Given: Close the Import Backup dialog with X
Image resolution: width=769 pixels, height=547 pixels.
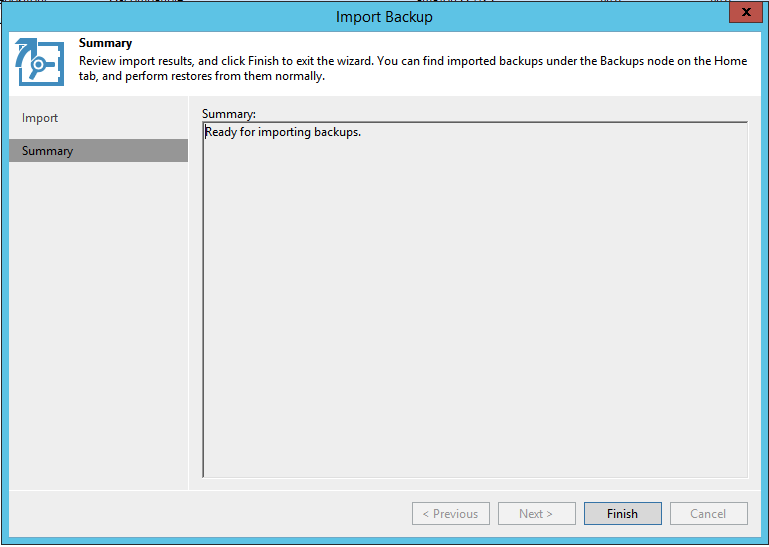Looking at the screenshot, I should 745,12.
